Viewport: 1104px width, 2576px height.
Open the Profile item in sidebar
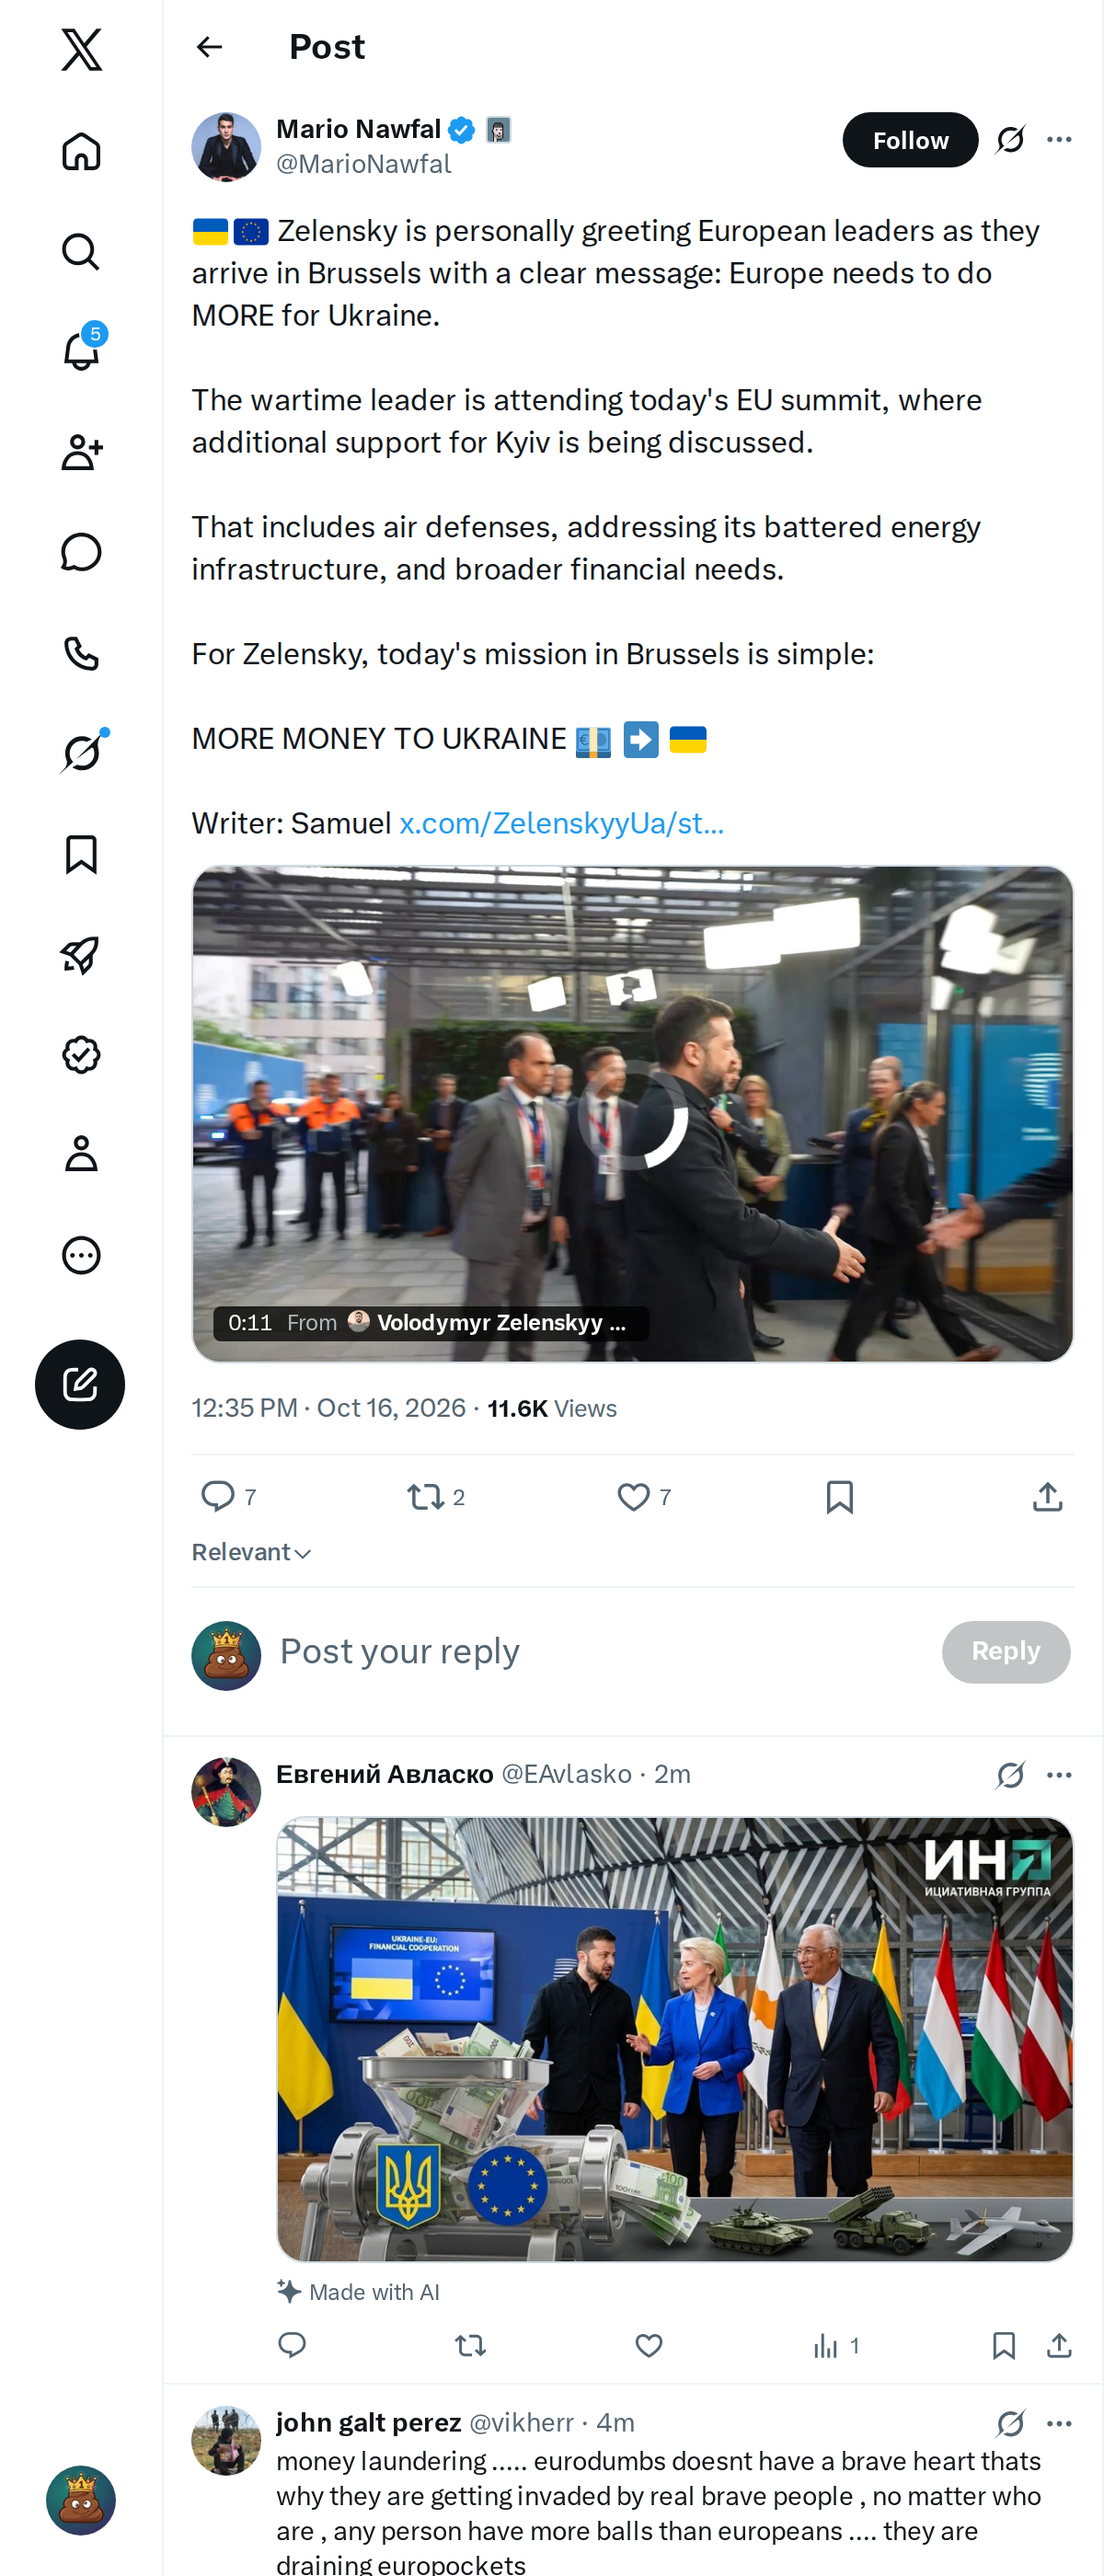pos(81,1154)
